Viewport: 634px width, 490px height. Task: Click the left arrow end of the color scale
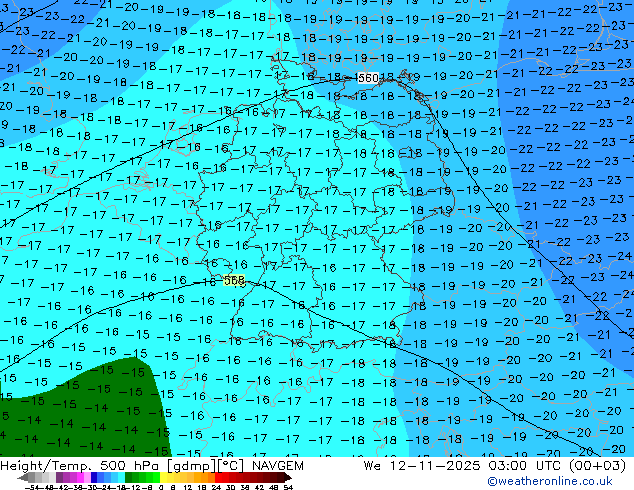pyautogui.click(x=23, y=477)
